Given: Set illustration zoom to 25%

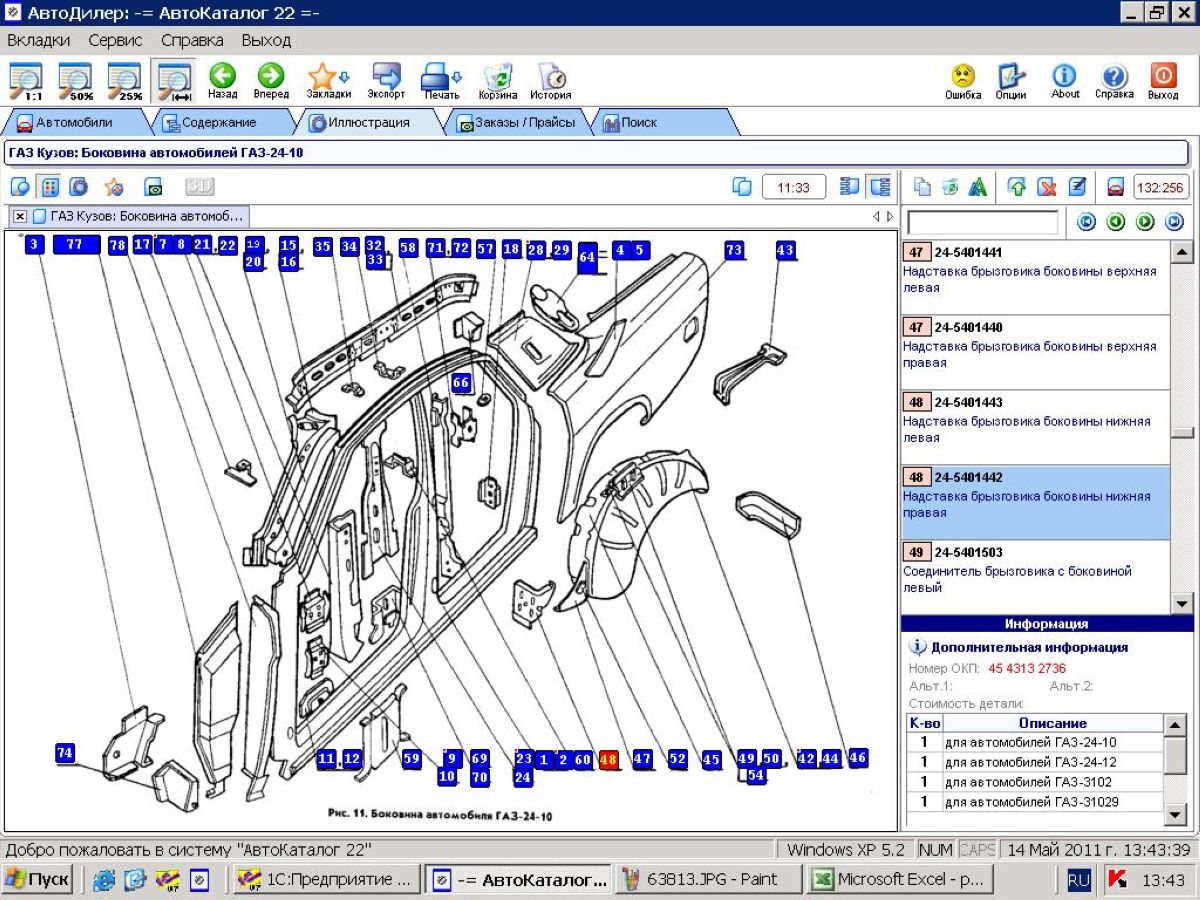Looking at the screenshot, I should [124, 81].
